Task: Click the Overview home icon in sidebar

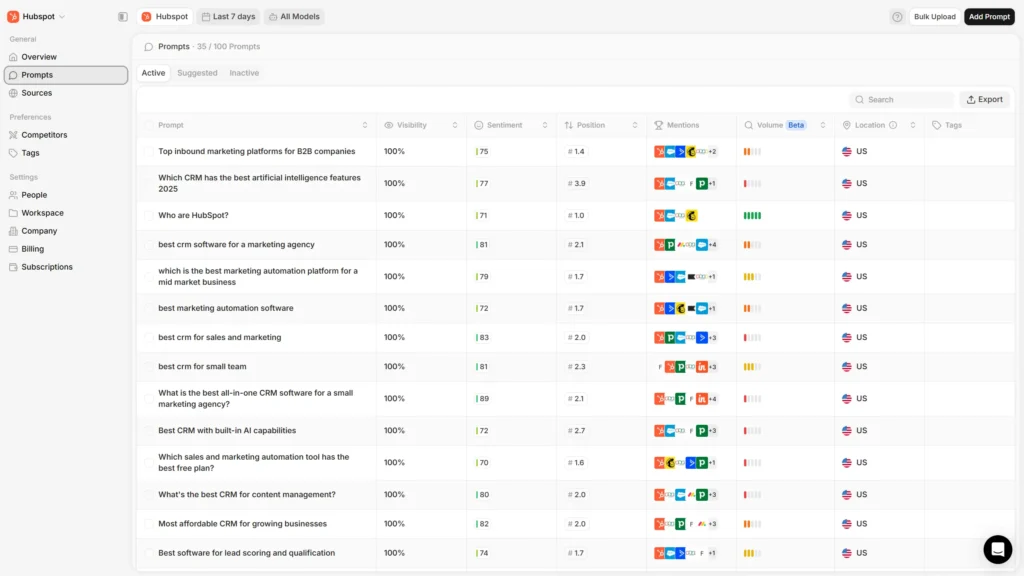Action: coord(13,57)
